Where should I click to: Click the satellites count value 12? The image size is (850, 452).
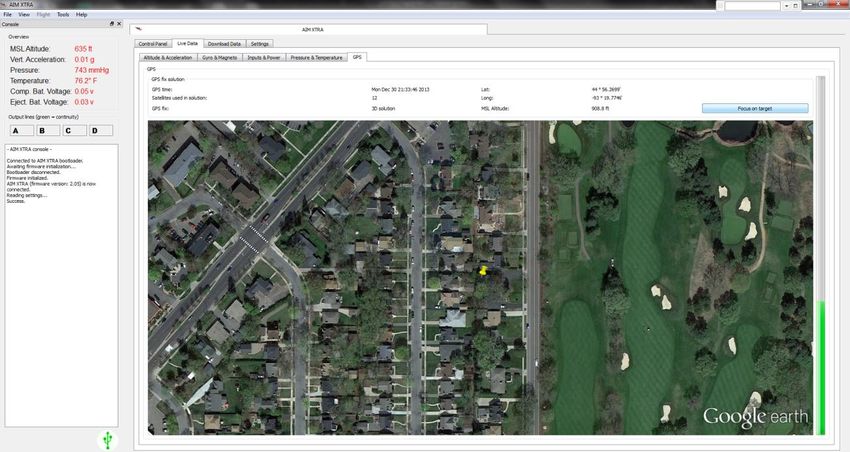(x=374, y=98)
